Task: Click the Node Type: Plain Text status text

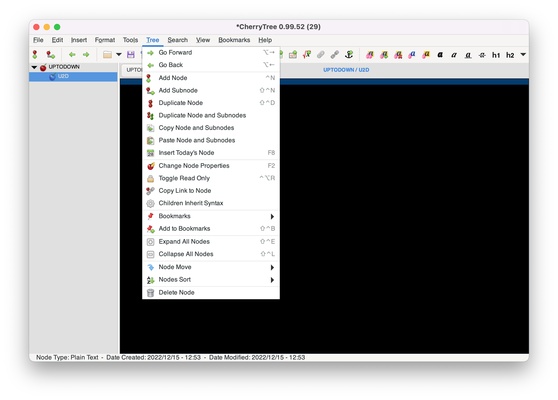Action: [67, 357]
